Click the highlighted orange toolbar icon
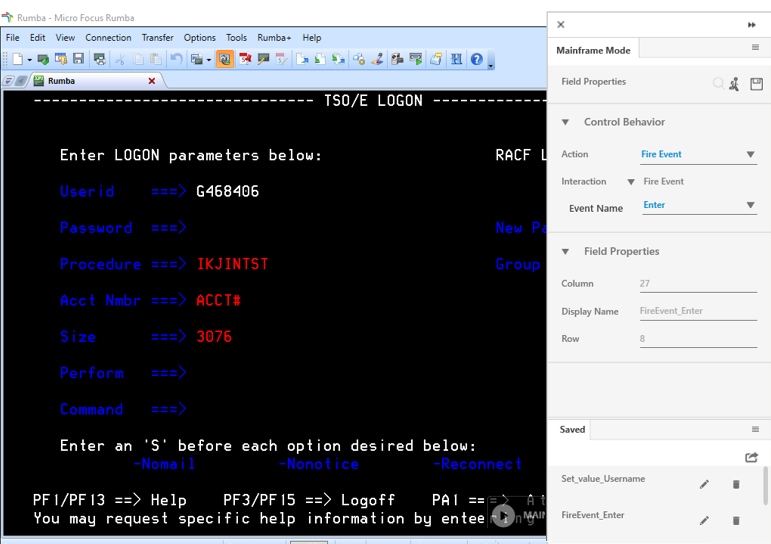Image resolution: width=771 pixels, height=544 pixels. [x=225, y=60]
